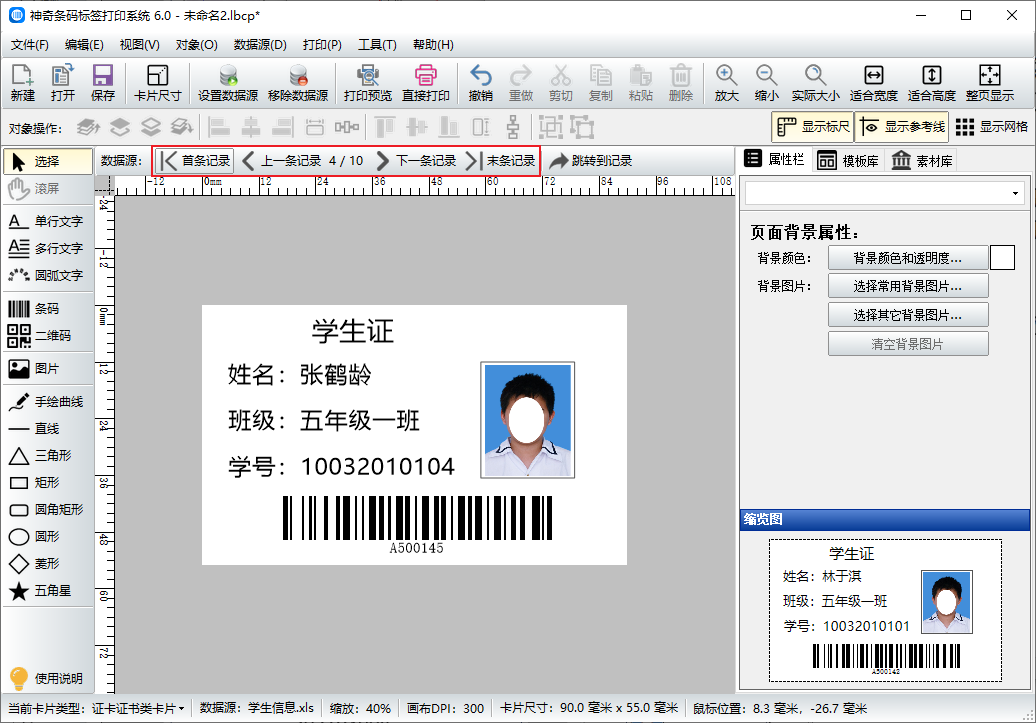
Task: Undo the last action with 撤销
Action: click(480, 83)
